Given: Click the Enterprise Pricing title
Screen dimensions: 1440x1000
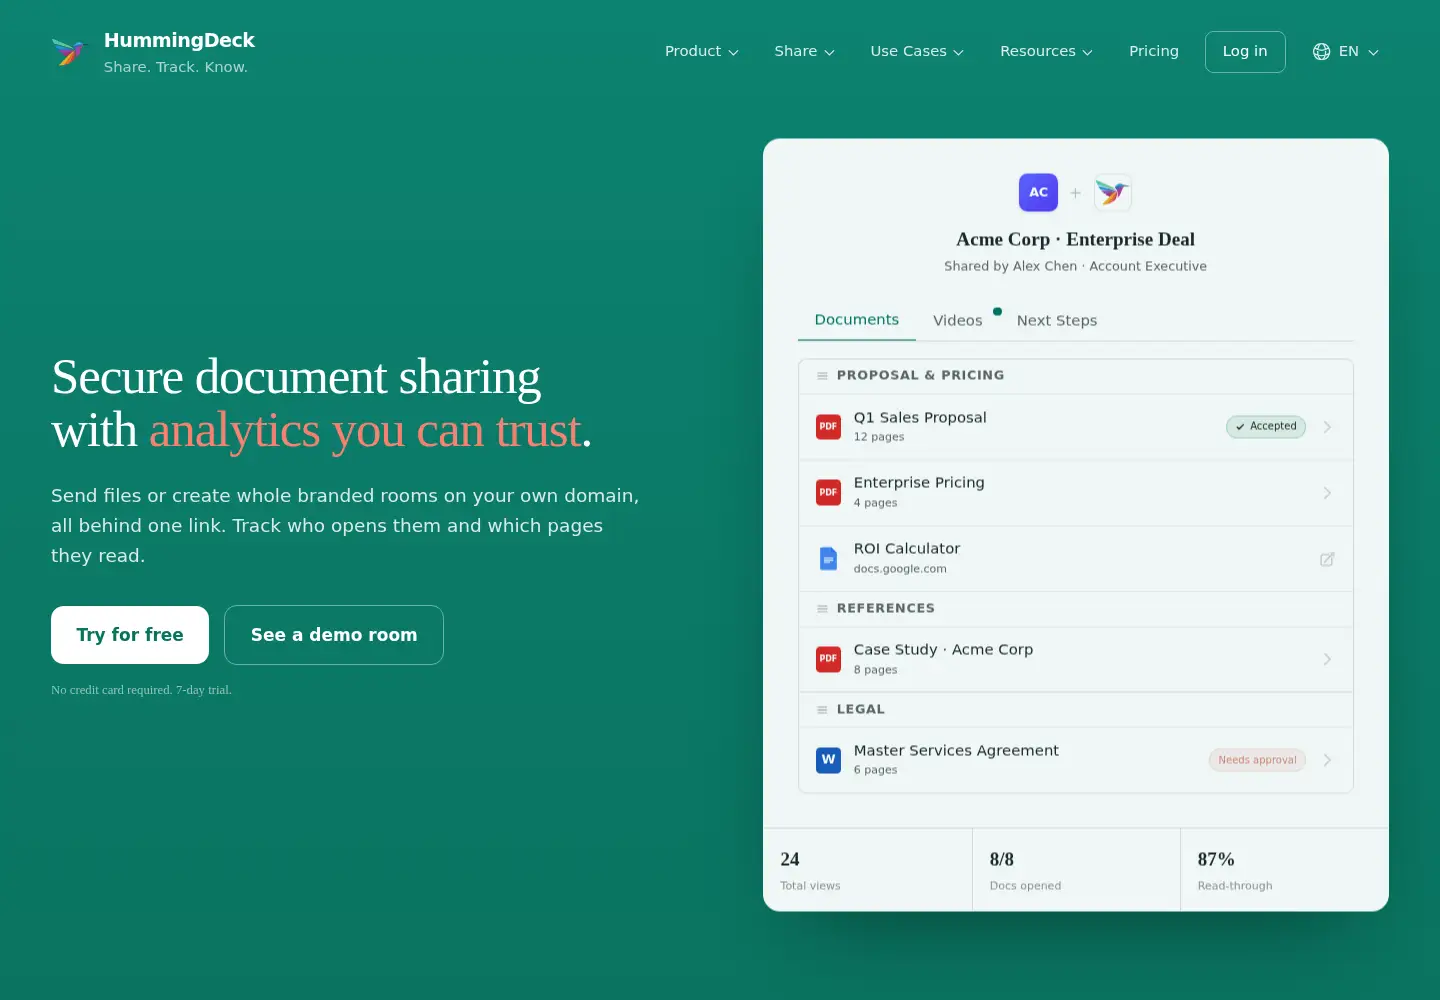Looking at the screenshot, I should [919, 482].
